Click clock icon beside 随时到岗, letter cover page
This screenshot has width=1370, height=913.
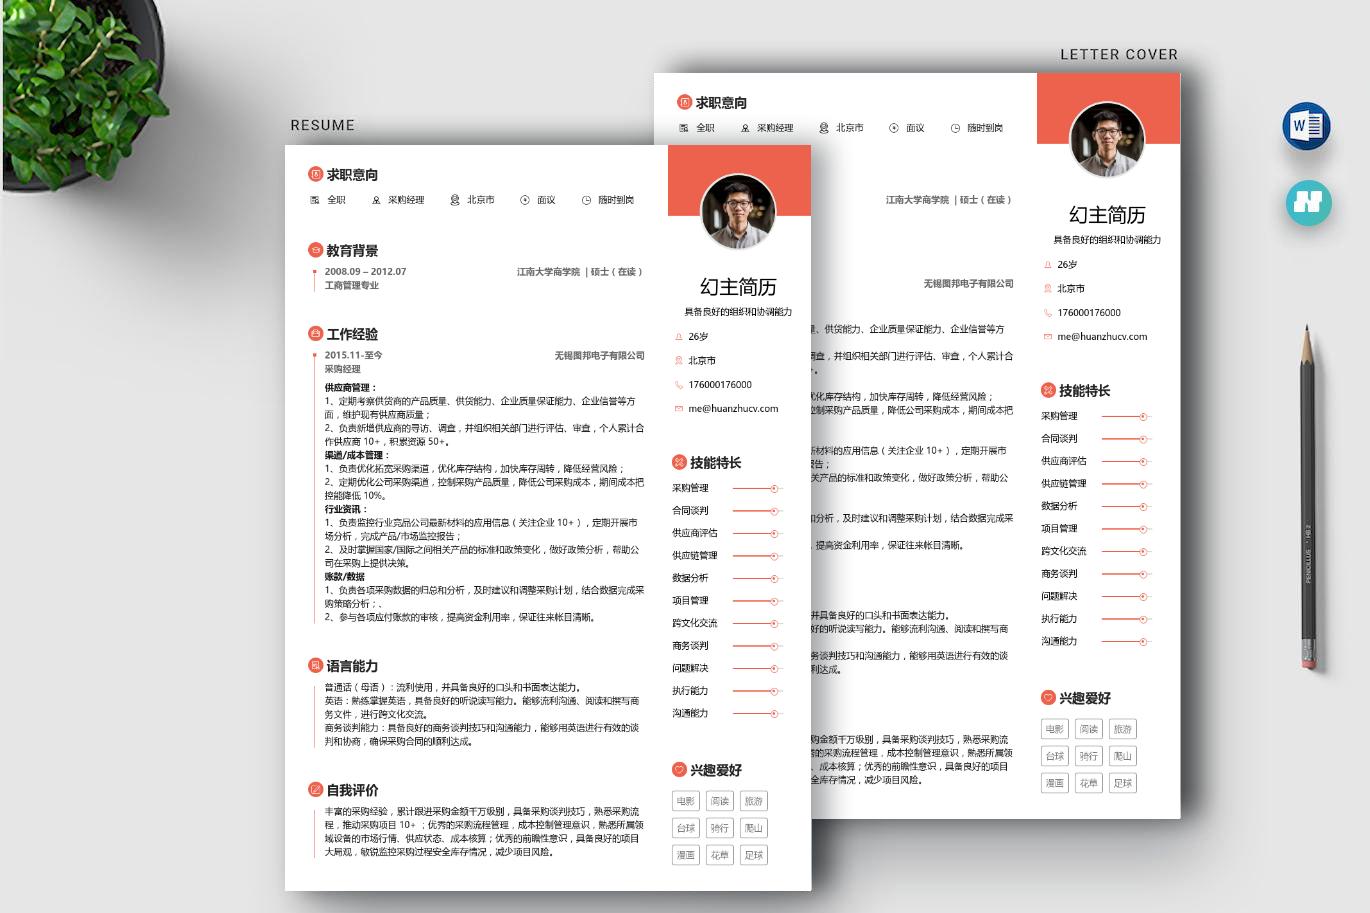click(955, 128)
